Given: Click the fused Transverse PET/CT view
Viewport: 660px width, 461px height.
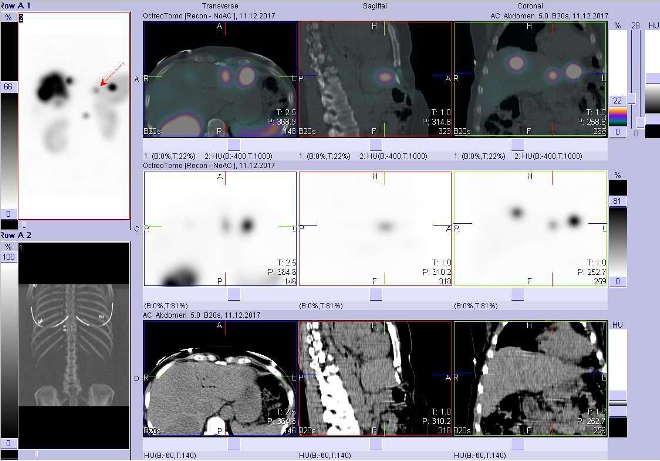Looking at the screenshot, I should (220, 80).
